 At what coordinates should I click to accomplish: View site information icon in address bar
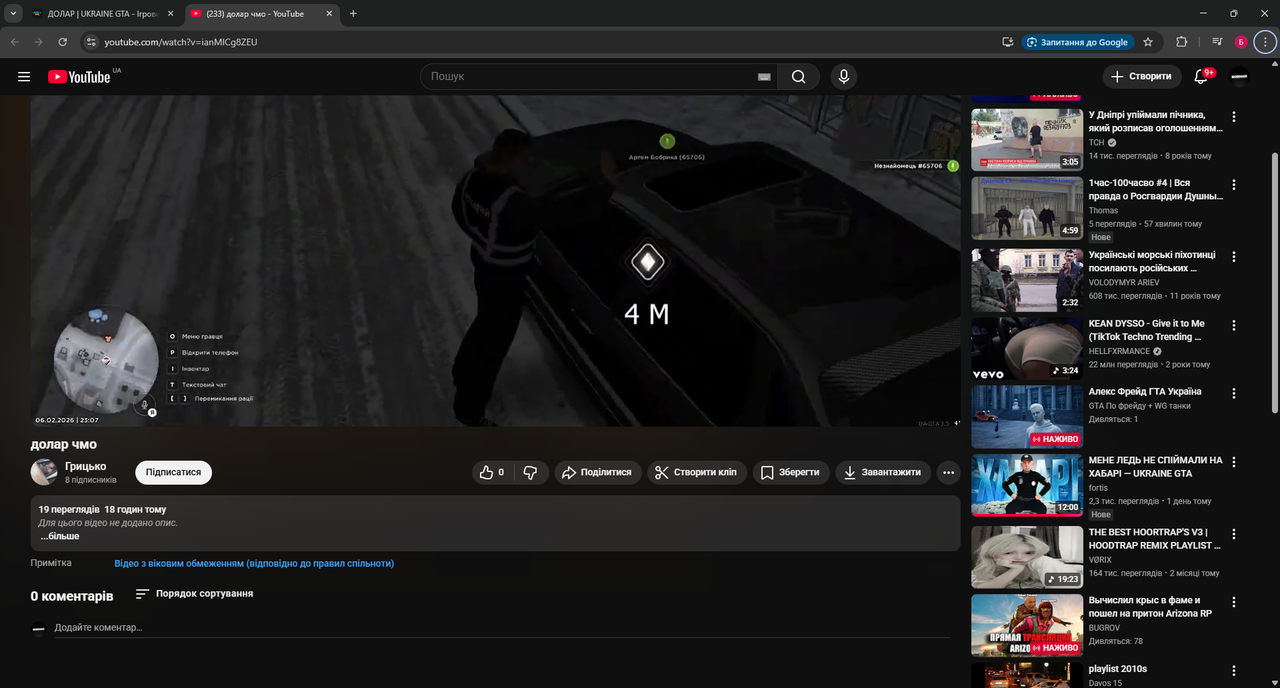[90, 42]
